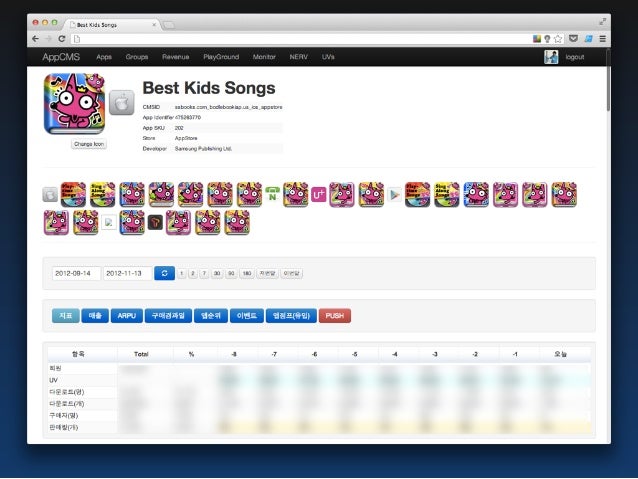This screenshot has height=479, width=638.
Task: Click the Google Play store icon
Action: pos(394,195)
